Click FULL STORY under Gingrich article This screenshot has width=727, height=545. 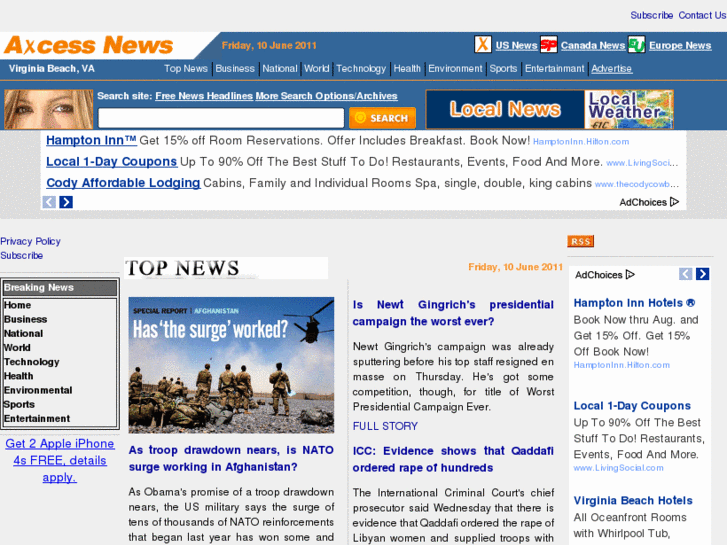point(385,426)
